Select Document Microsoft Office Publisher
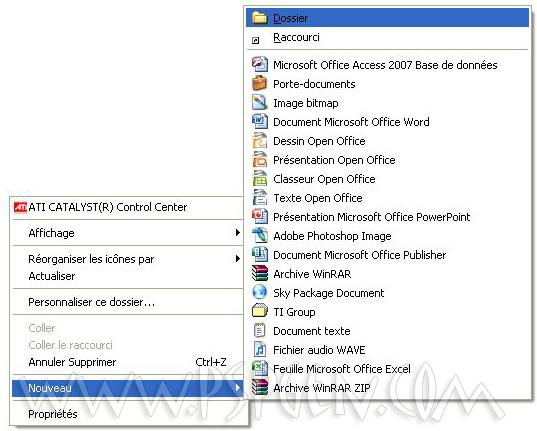537x431 pixels. click(x=387, y=255)
